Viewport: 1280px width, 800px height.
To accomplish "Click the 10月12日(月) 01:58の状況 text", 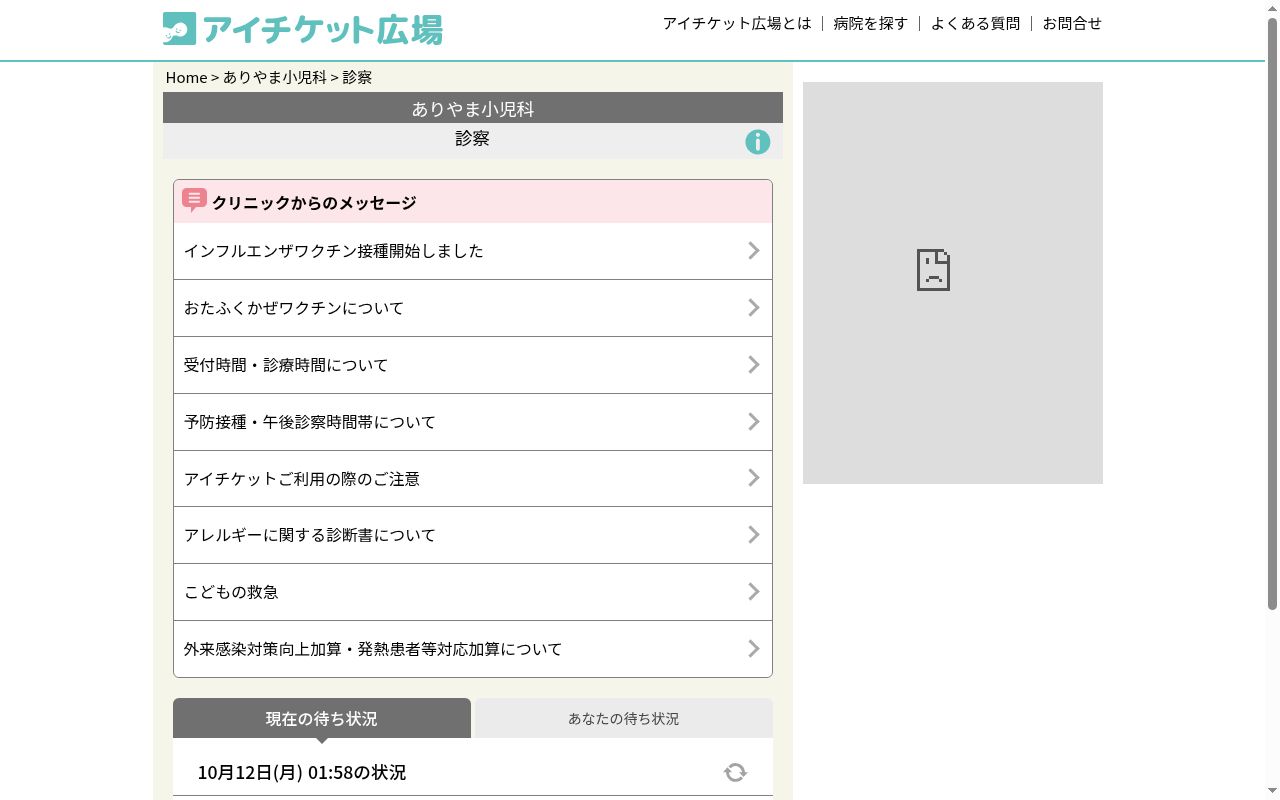I will click(302, 772).
